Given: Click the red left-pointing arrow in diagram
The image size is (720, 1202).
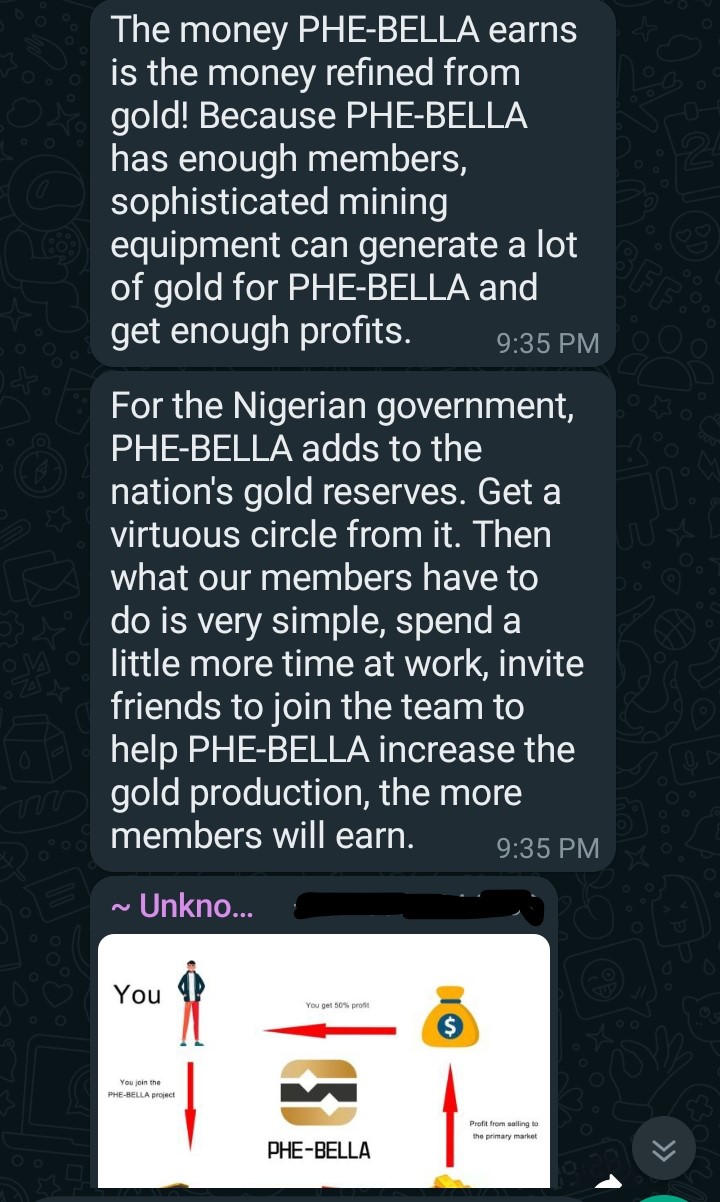Looking at the screenshot, I should [x=329, y=1030].
